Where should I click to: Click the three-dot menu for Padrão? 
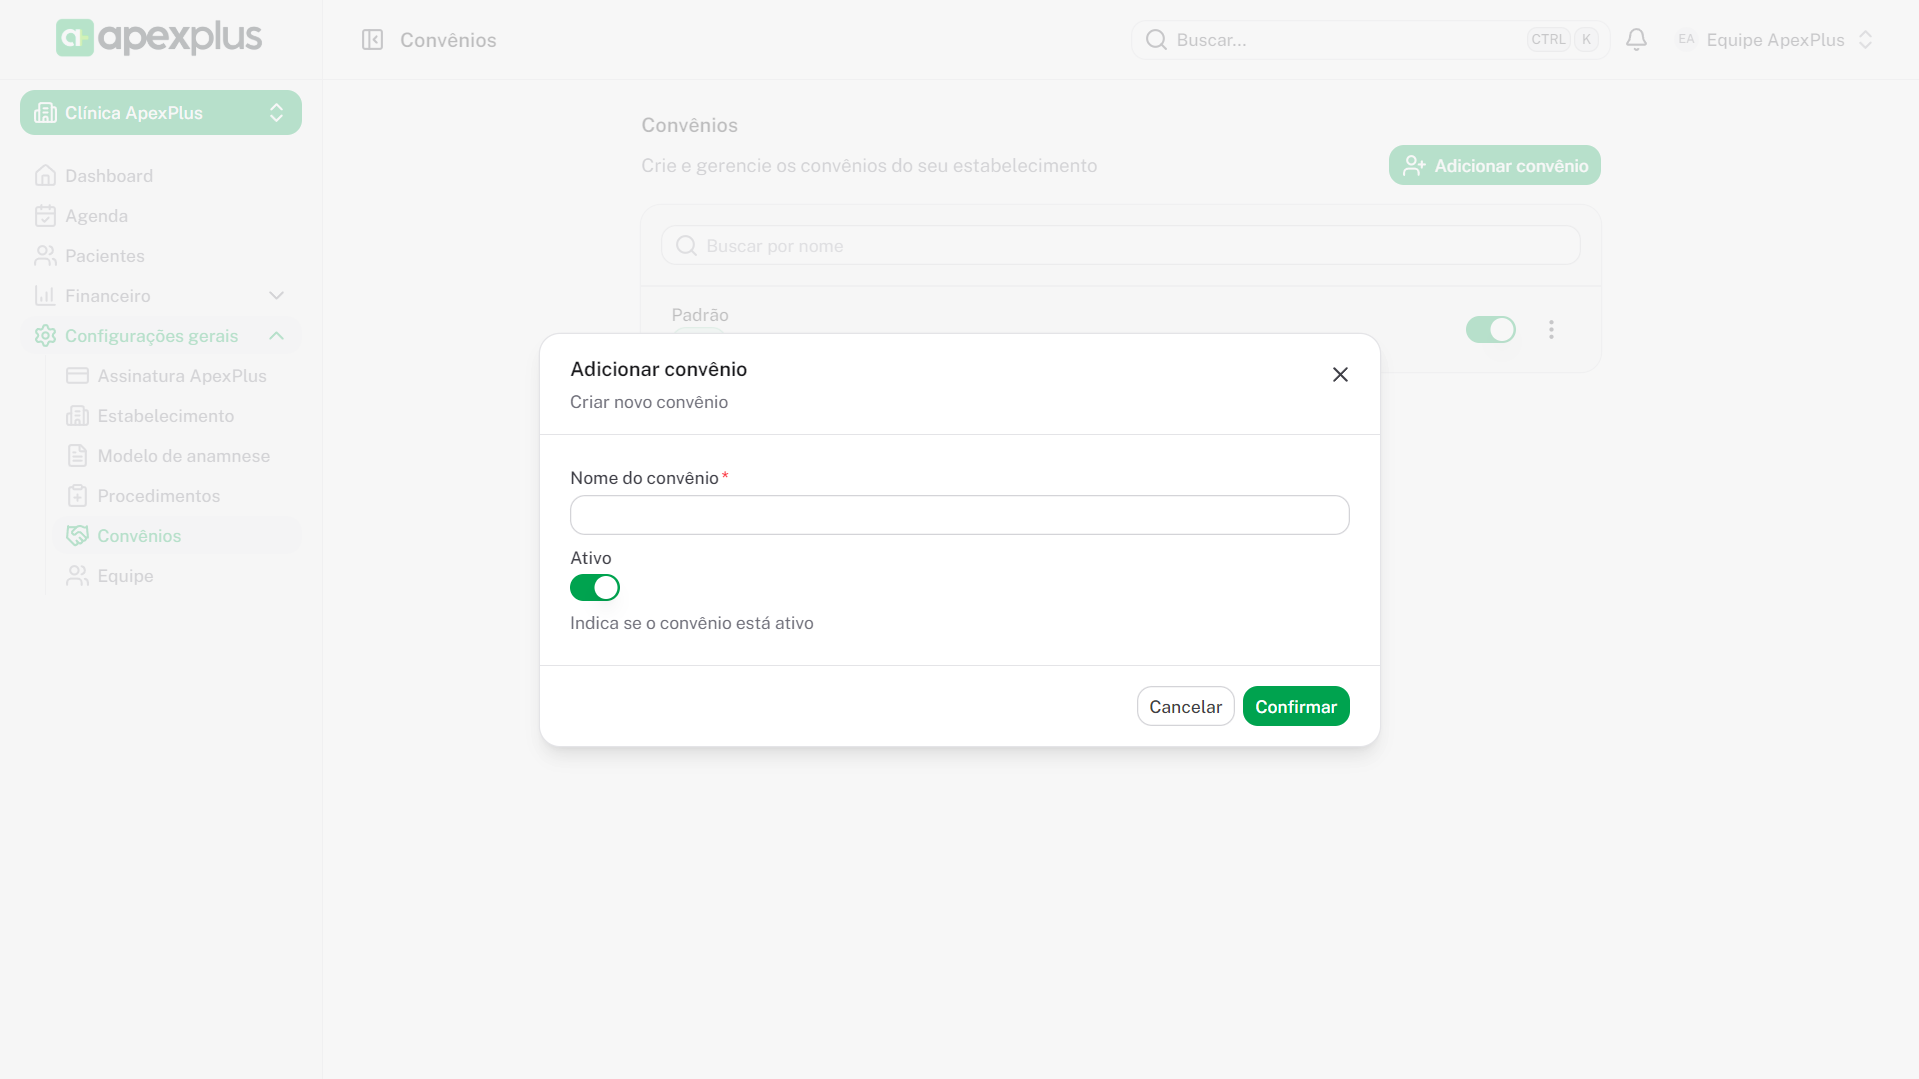tap(1551, 329)
